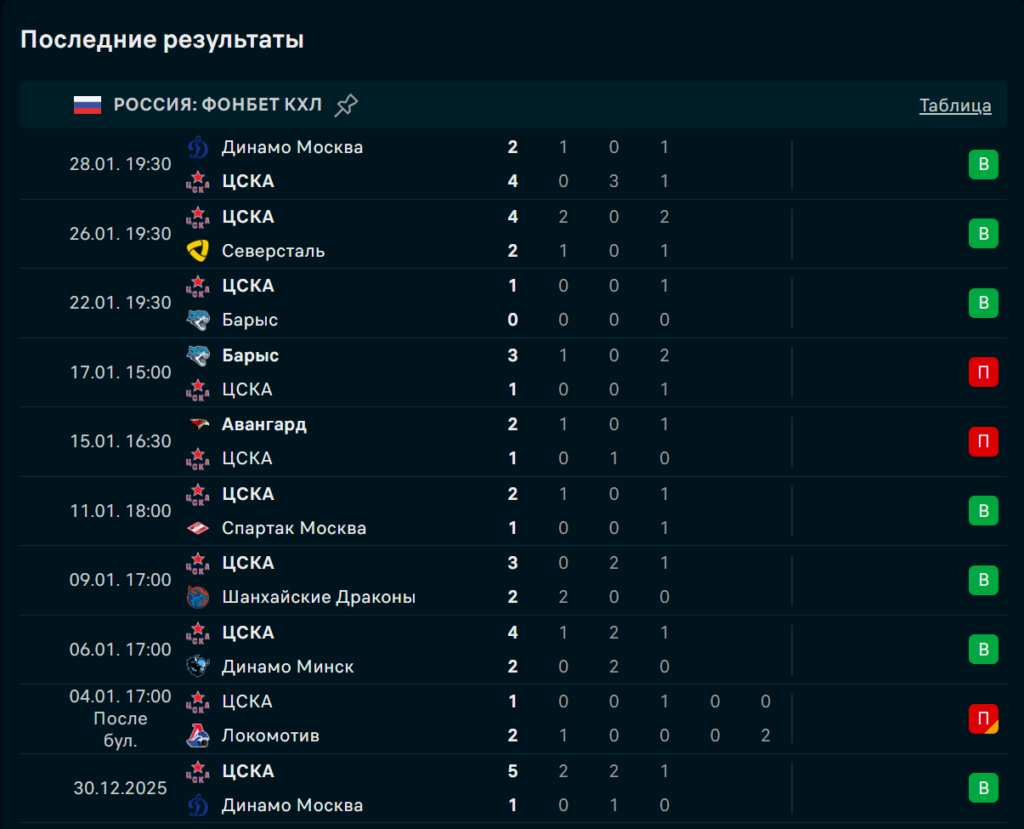Image resolution: width=1024 pixels, height=829 pixels.
Task: Click Северсталь team logo
Action: [x=198, y=251]
